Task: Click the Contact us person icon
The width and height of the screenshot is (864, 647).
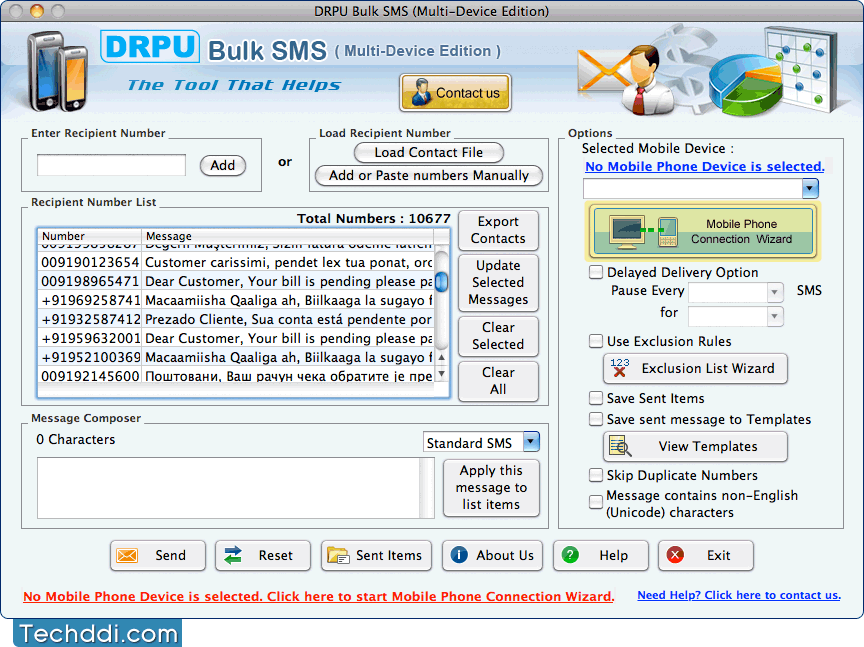Action: pyautogui.click(x=422, y=93)
